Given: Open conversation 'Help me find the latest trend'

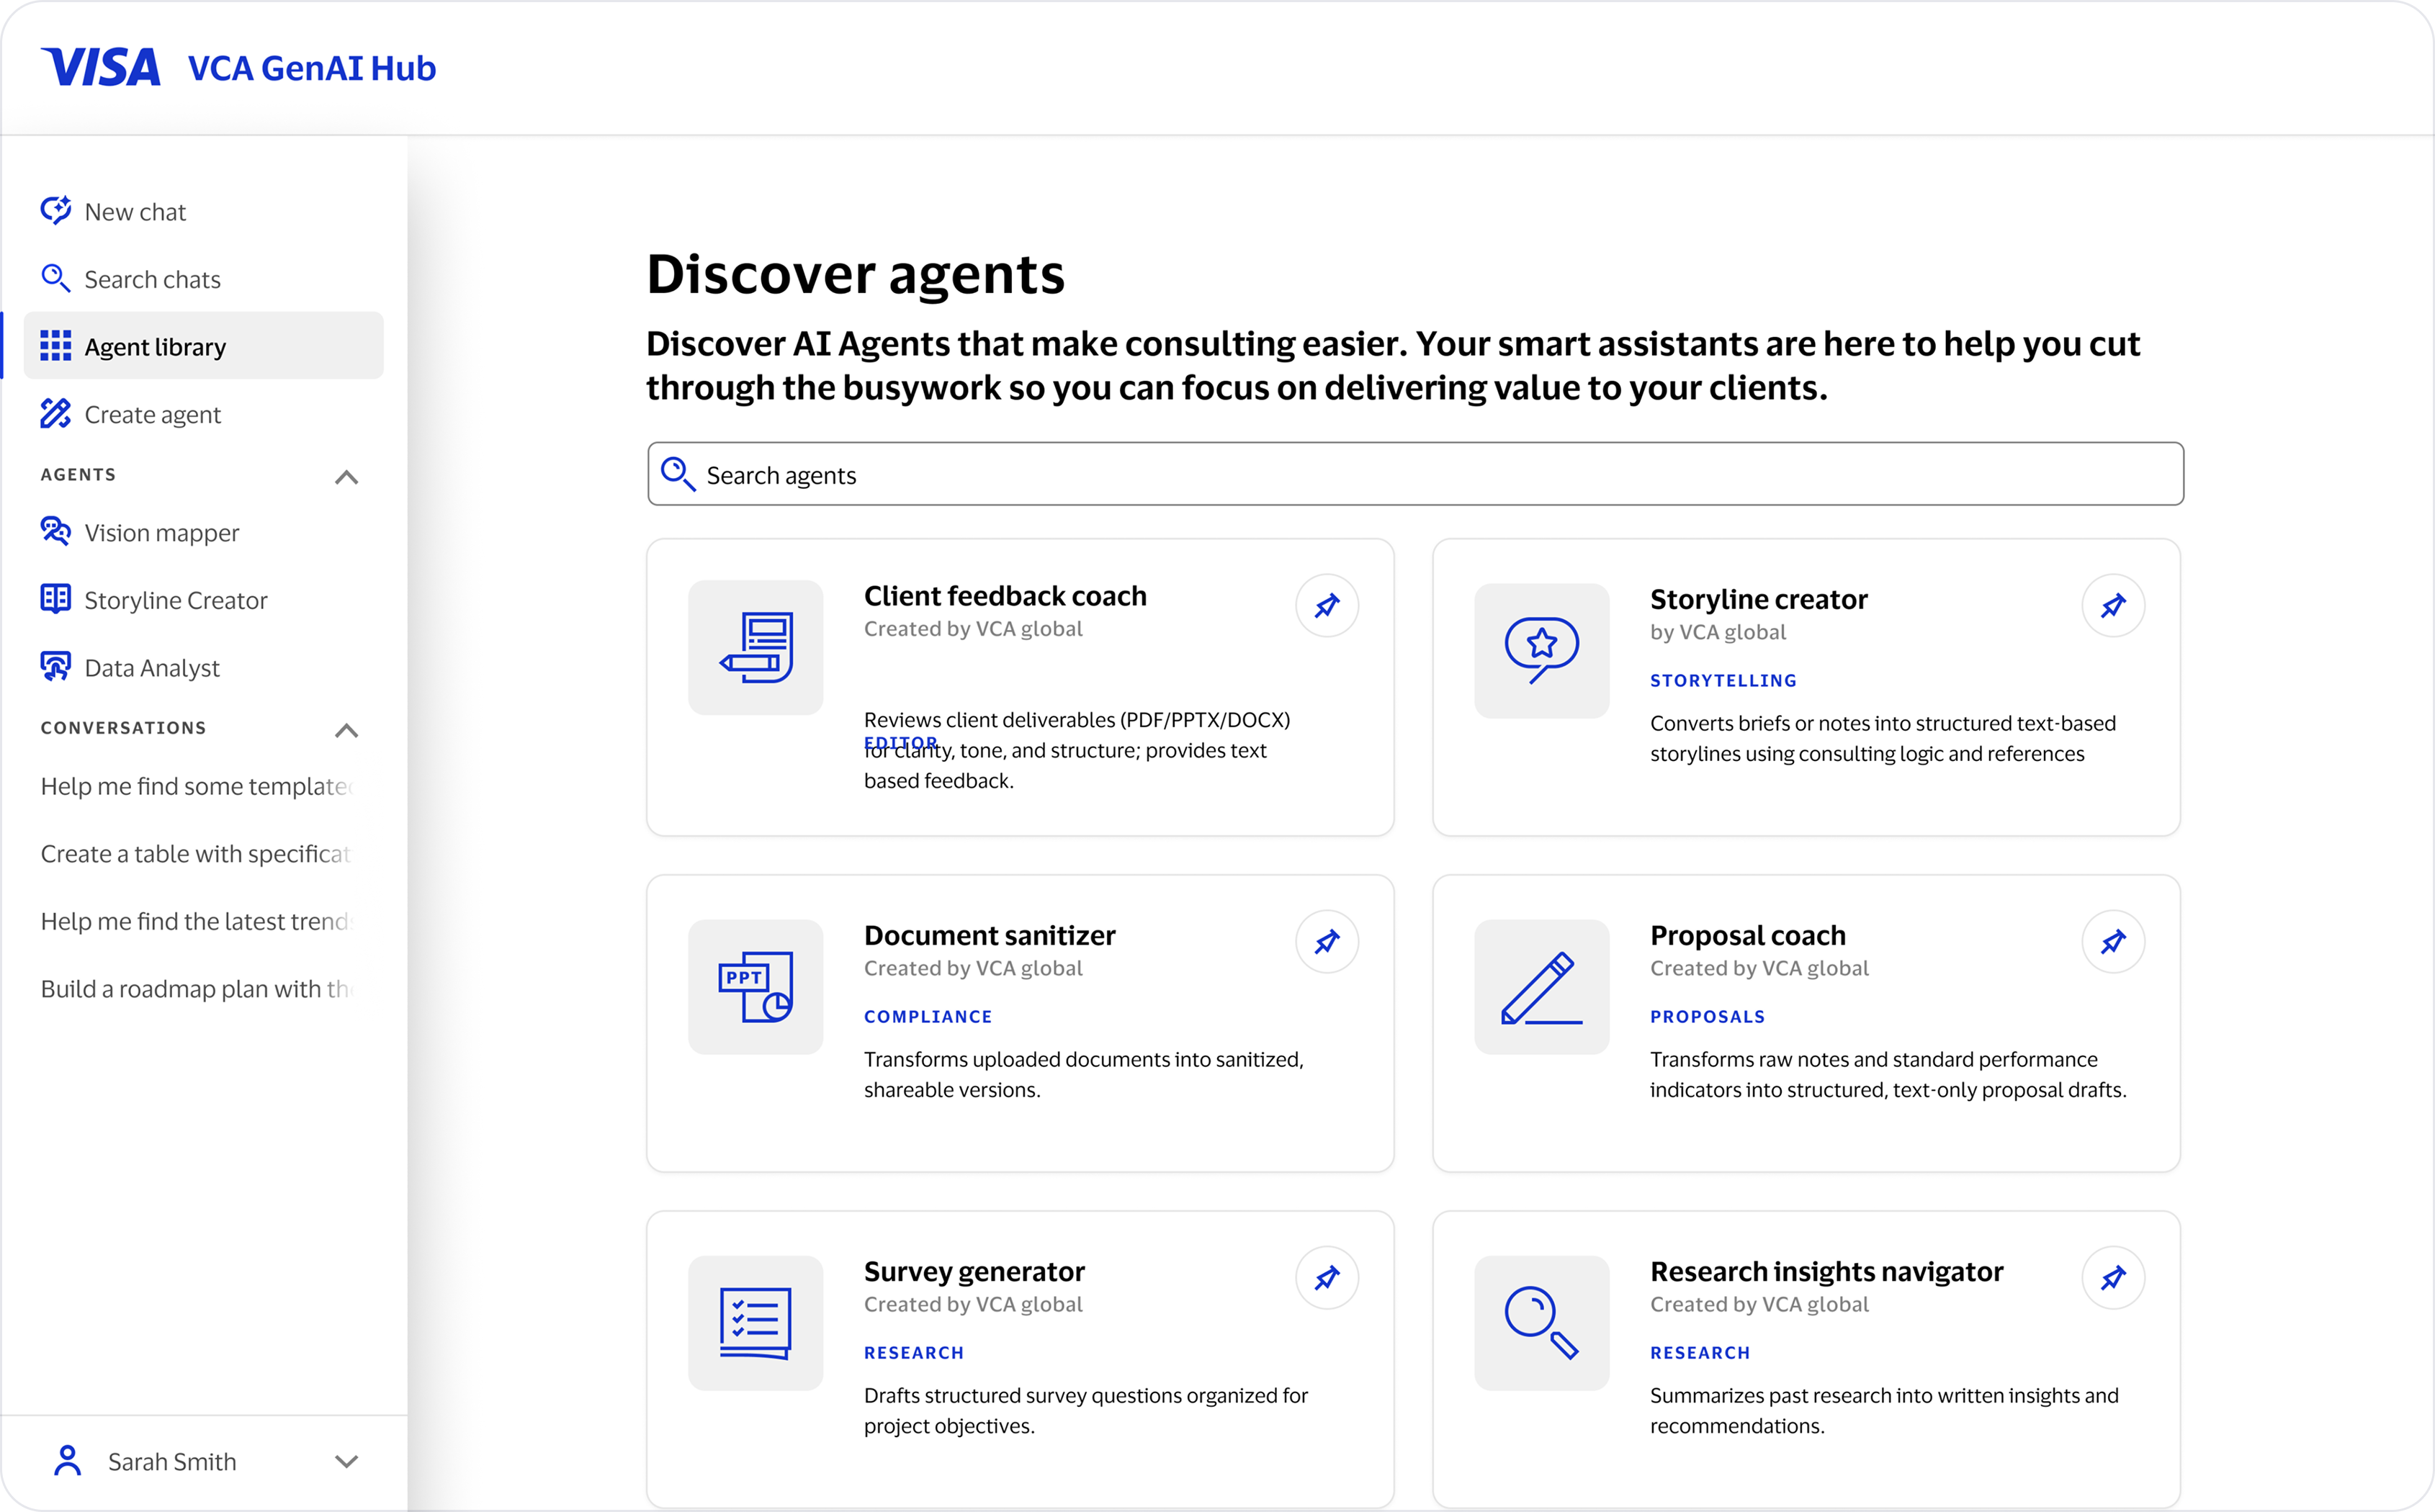Looking at the screenshot, I should 198,921.
